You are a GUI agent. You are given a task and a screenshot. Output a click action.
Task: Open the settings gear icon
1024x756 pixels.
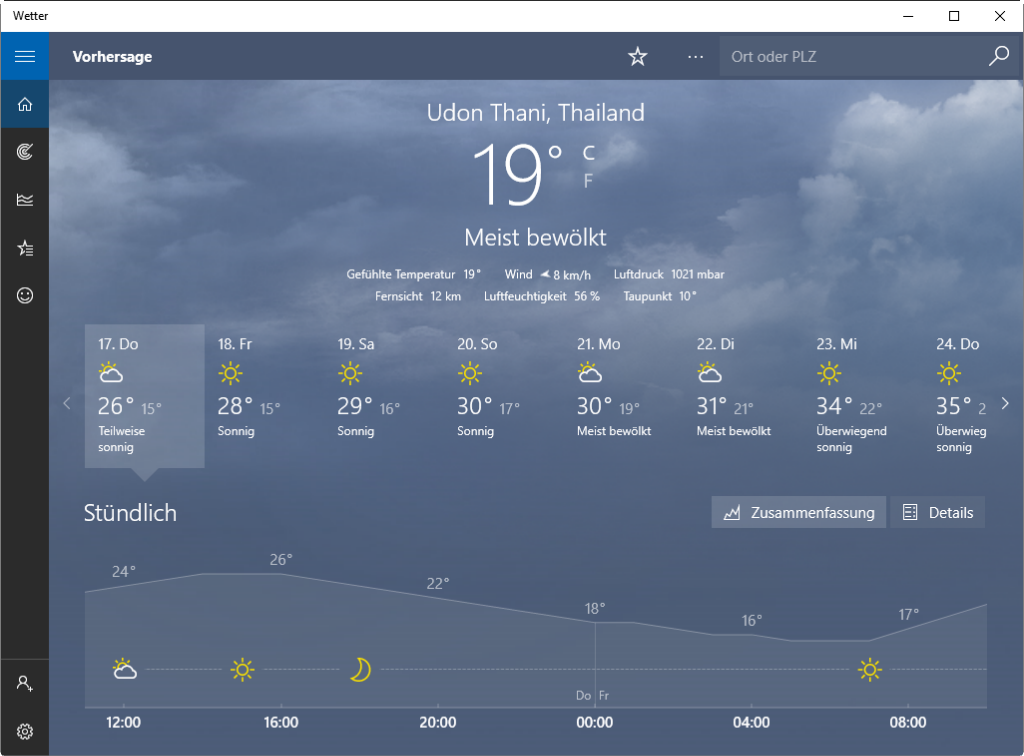25,732
